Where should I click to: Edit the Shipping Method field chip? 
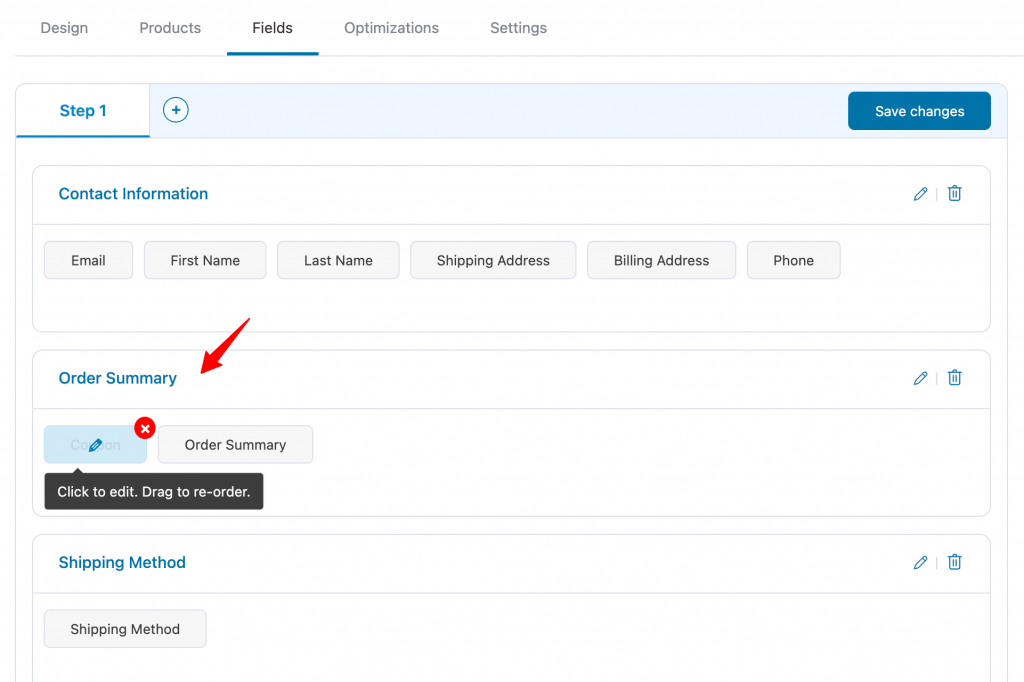pyautogui.click(x=125, y=629)
